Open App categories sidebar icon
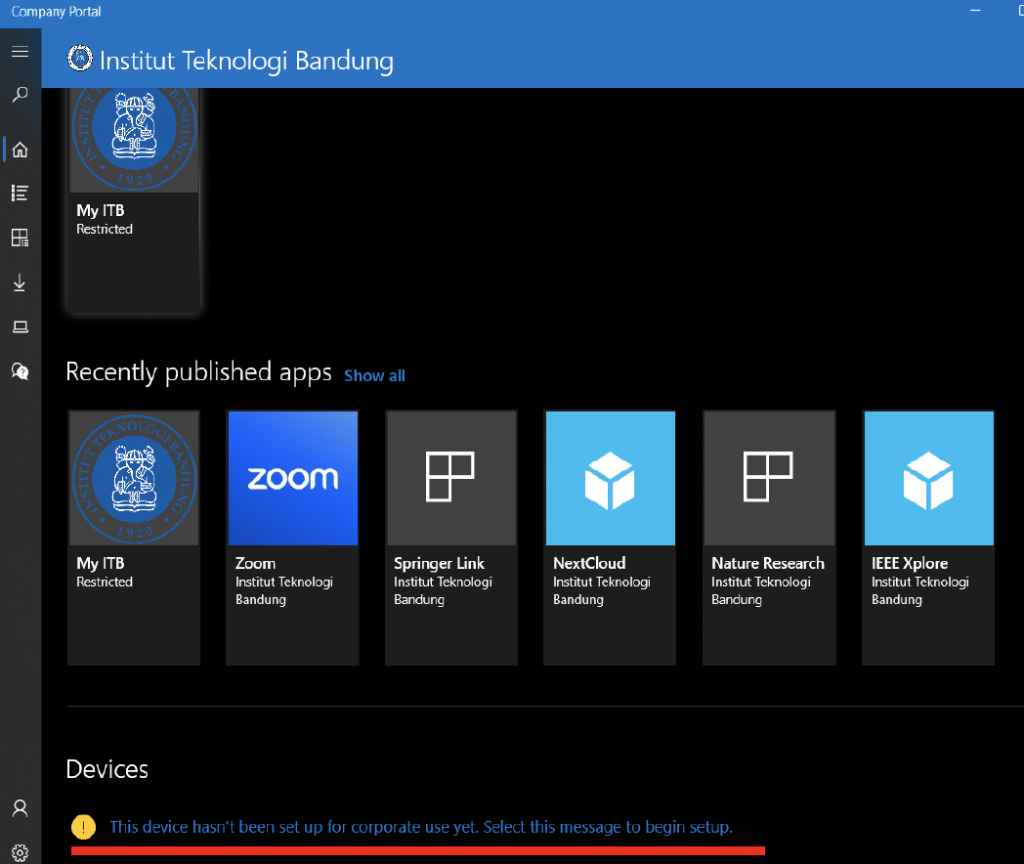The image size is (1024, 864). 20,238
